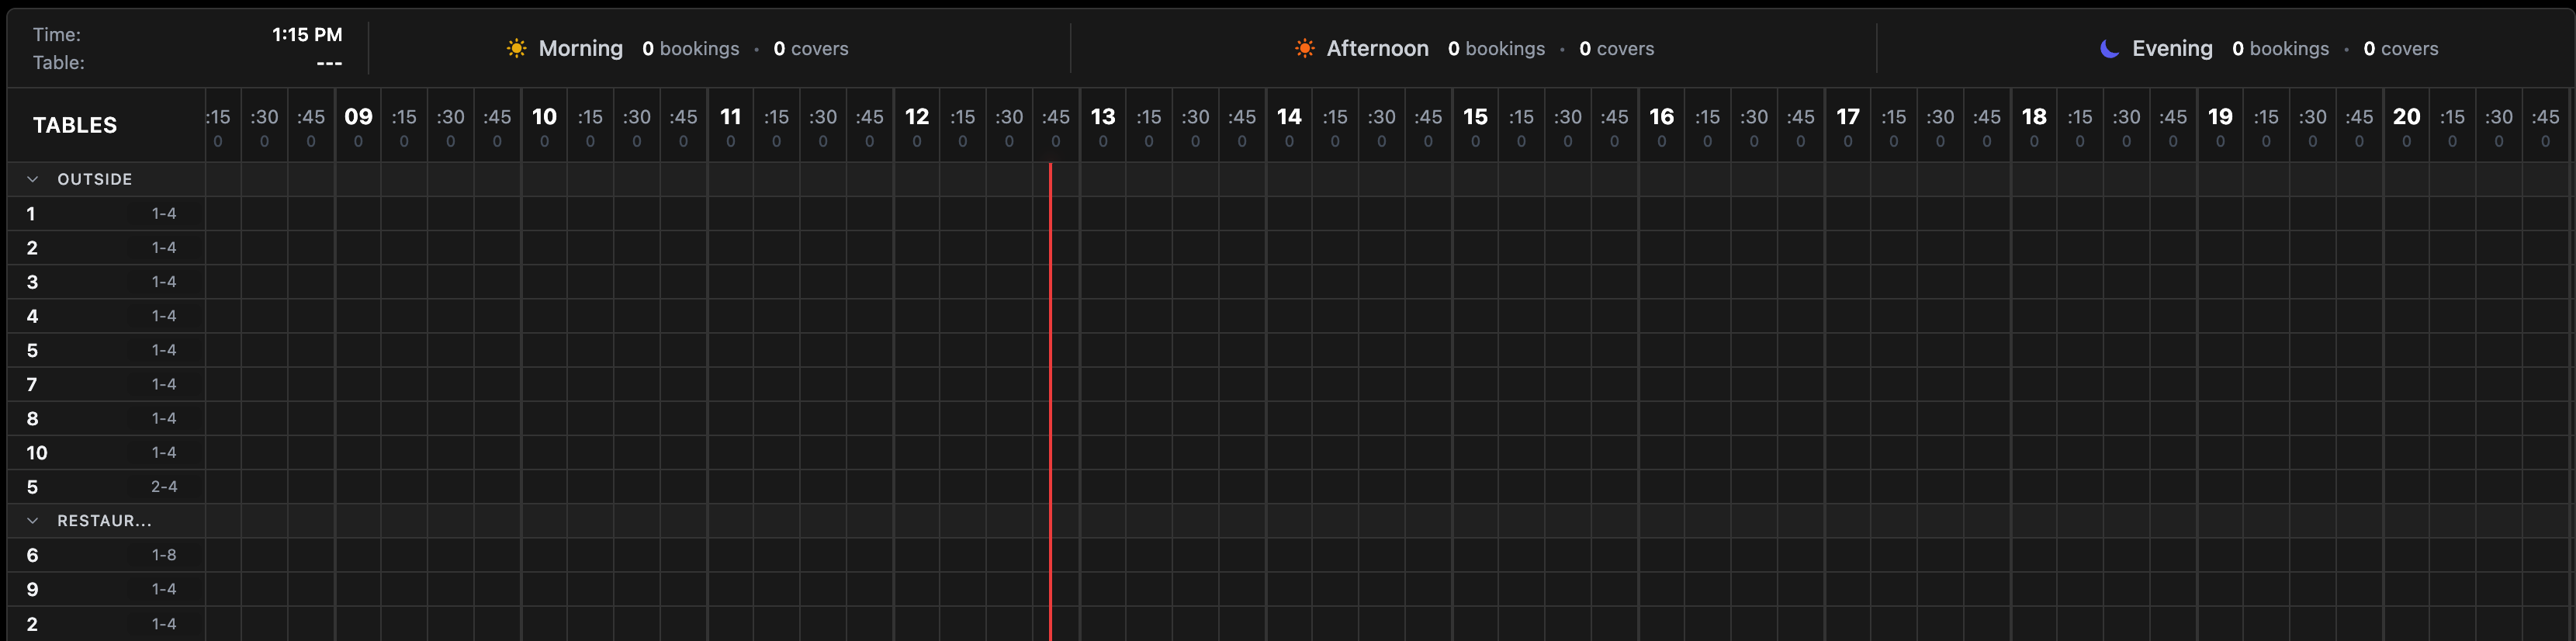Select table 1 in the Outside list
This screenshot has width=2576, height=641.
pos(32,214)
